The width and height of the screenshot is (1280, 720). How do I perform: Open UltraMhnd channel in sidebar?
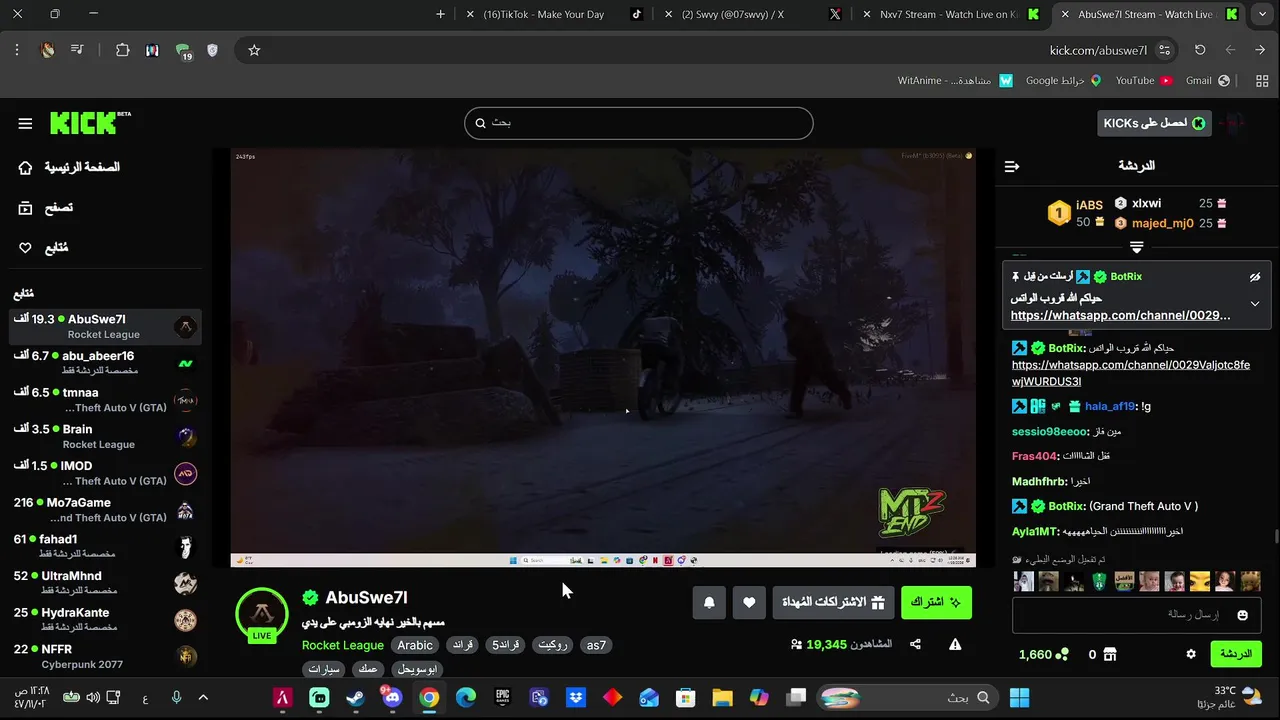coord(105,582)
